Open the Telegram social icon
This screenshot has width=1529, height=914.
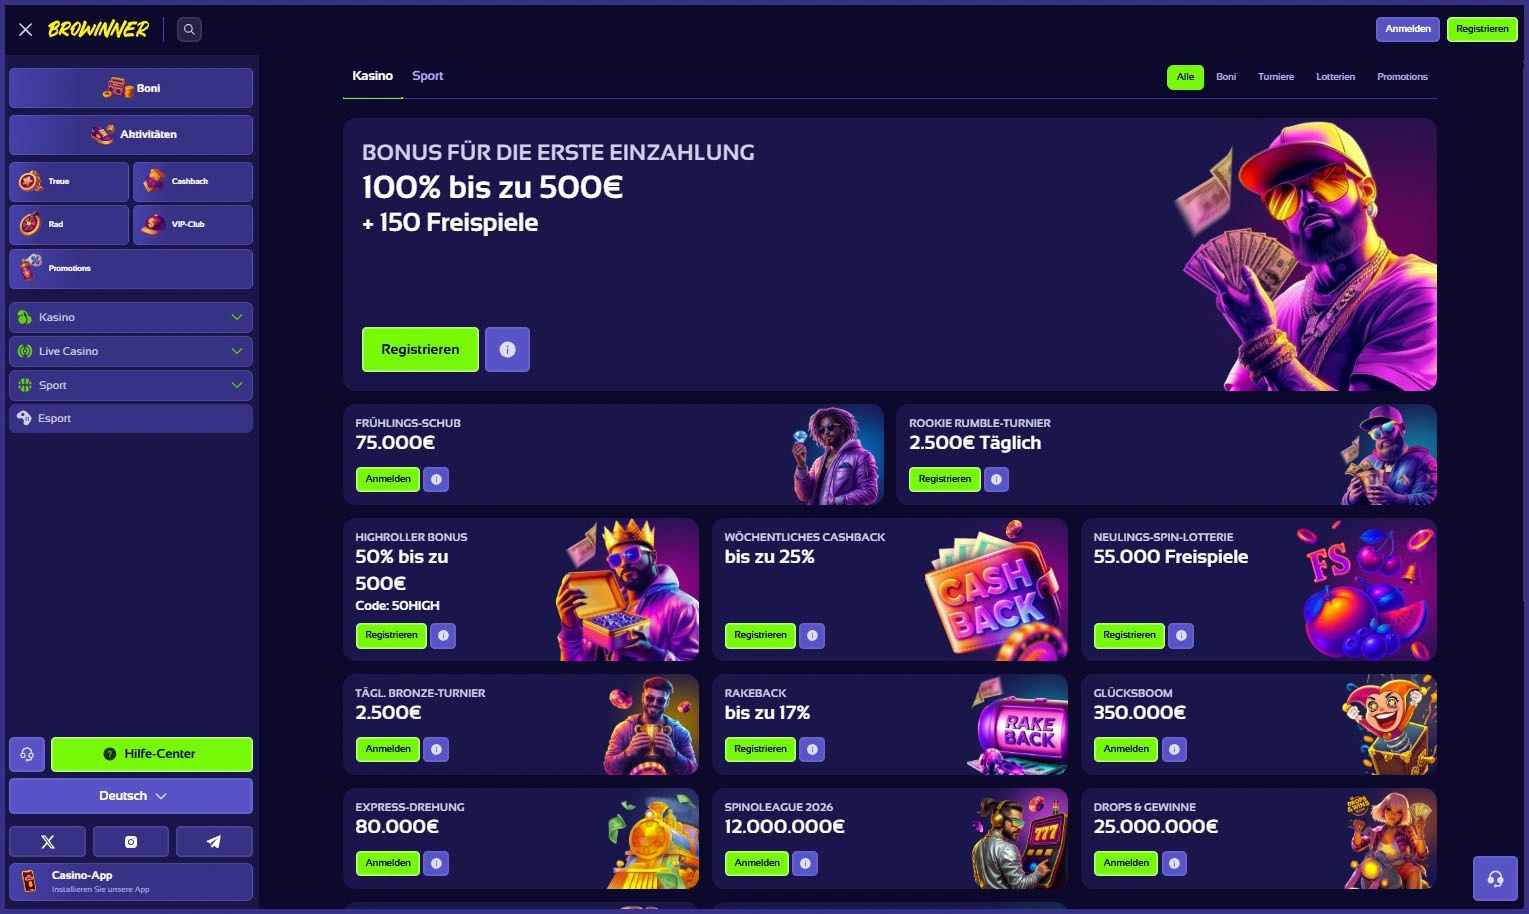tap(214, 842)
